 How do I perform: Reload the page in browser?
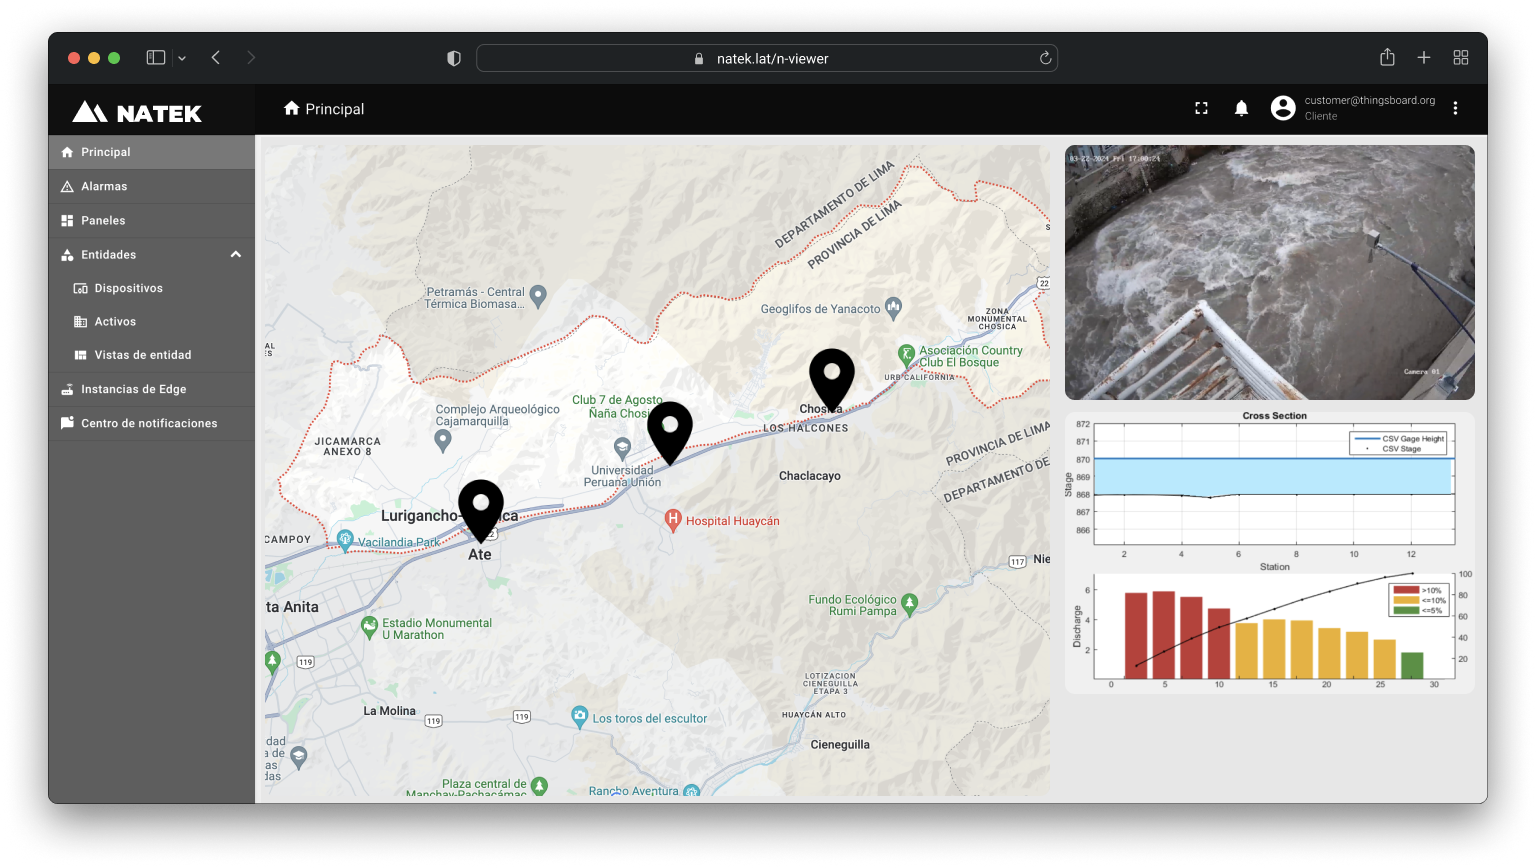tap(1045, 59)
